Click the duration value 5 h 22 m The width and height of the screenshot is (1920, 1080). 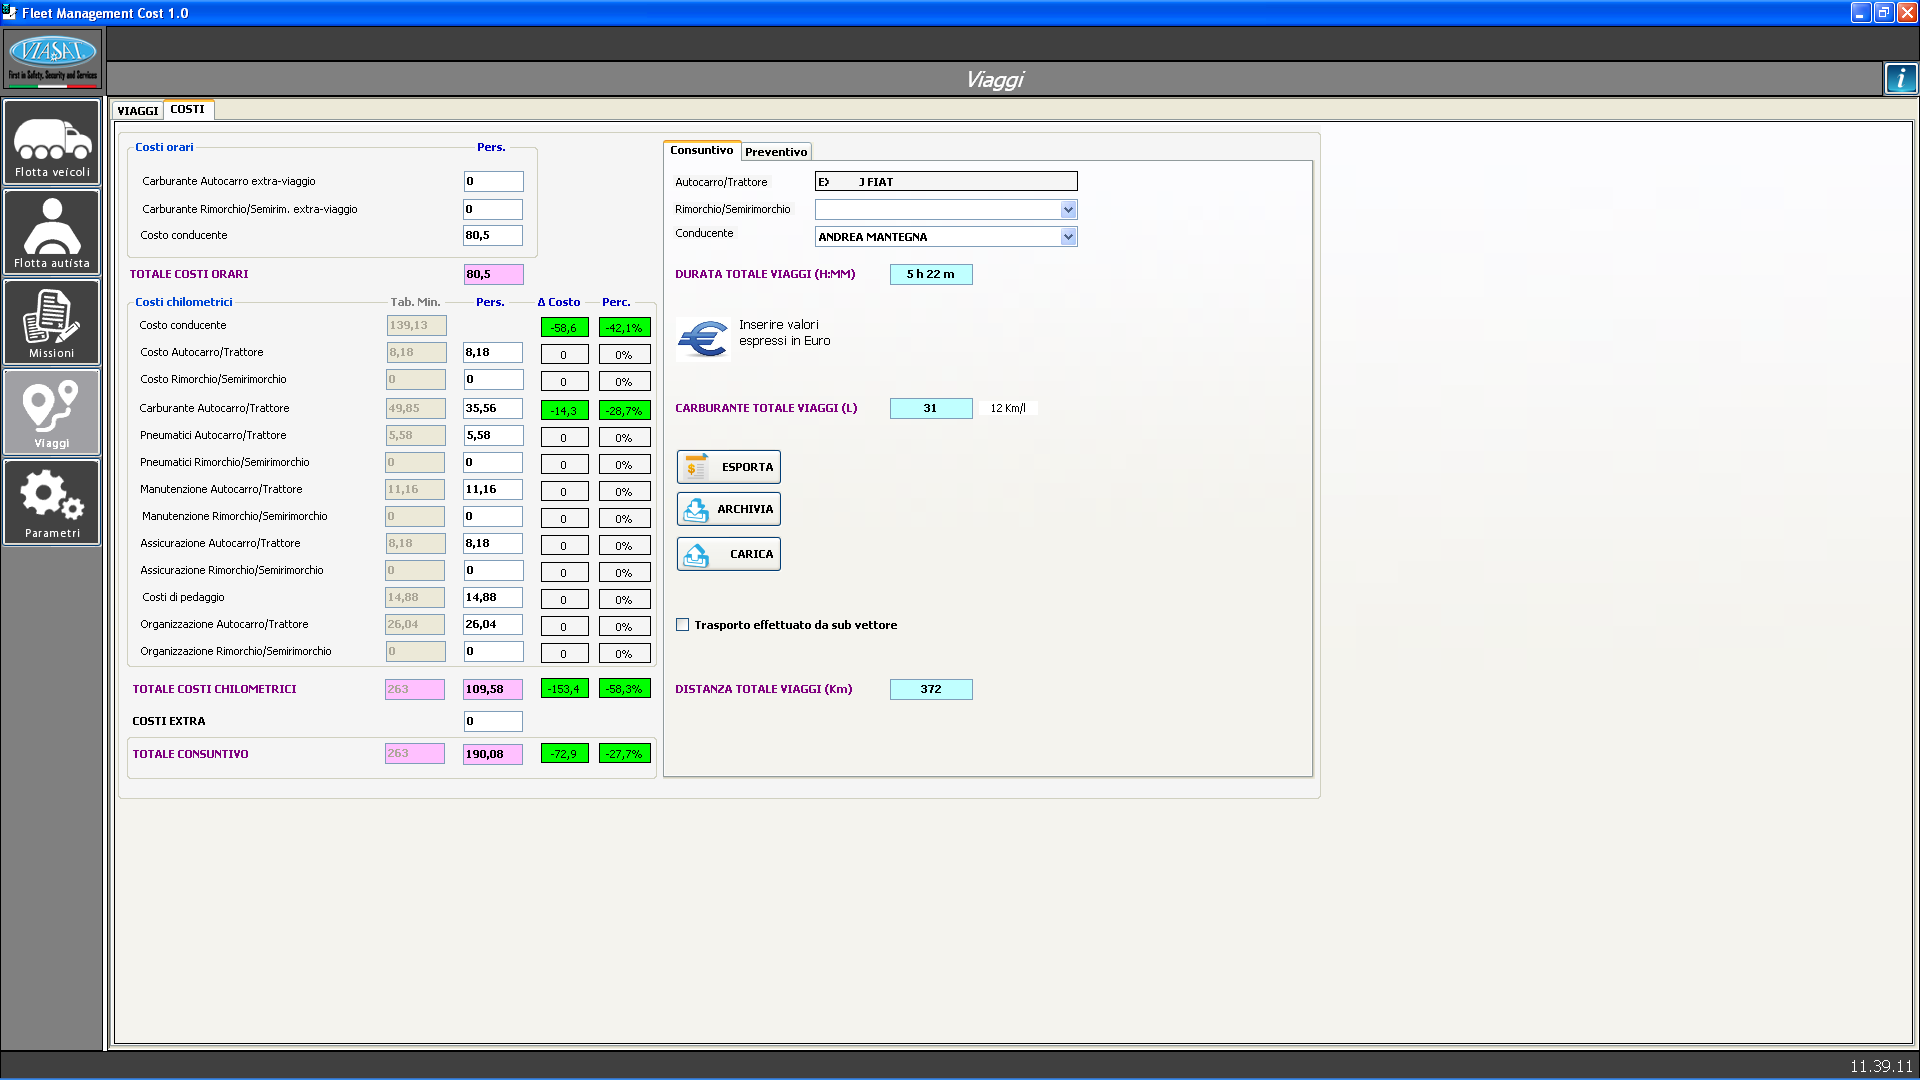tap(931, 274)
